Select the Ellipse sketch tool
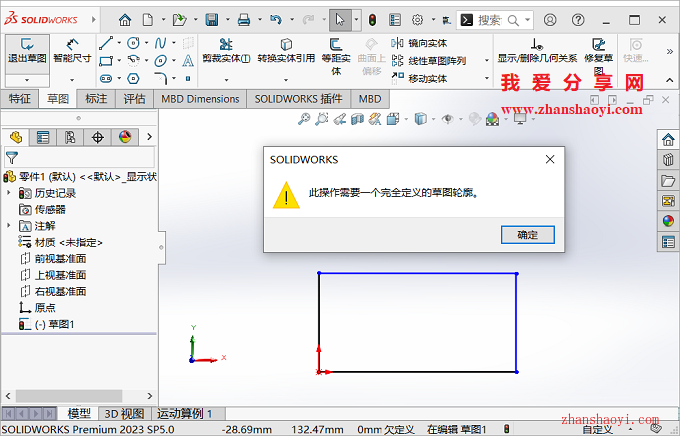Viewport: 680px width, 436px height. 160,61
